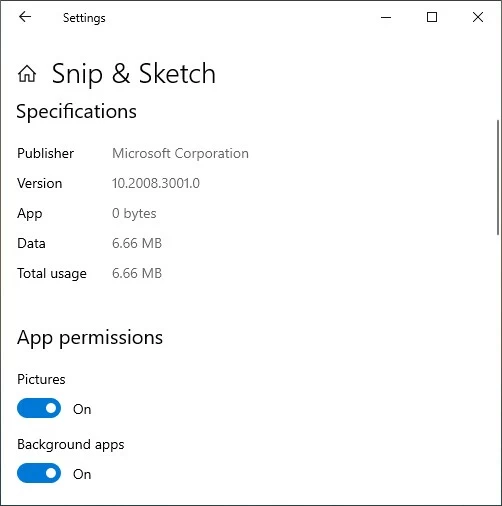Click the Specifications heading
Screen dimensions: 502x506
[x=77, y=111]
